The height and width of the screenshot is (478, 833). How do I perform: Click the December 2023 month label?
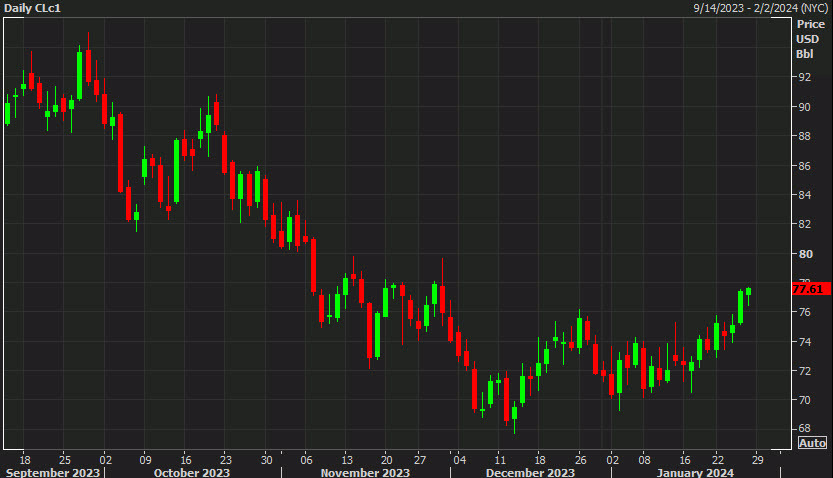[530, 472]
